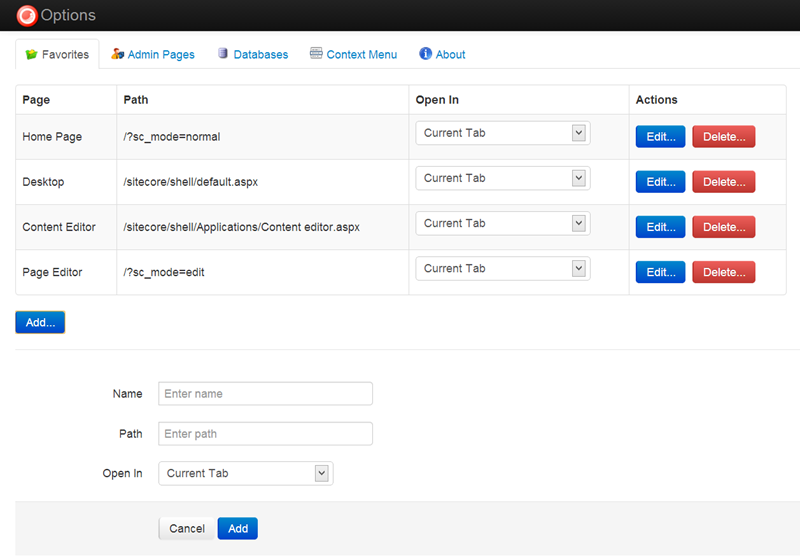Image resolution: width=800 pixels, height=558 pixels.
Task: Click the Databases cylinder icon
Action: click(x=222, y=53)
